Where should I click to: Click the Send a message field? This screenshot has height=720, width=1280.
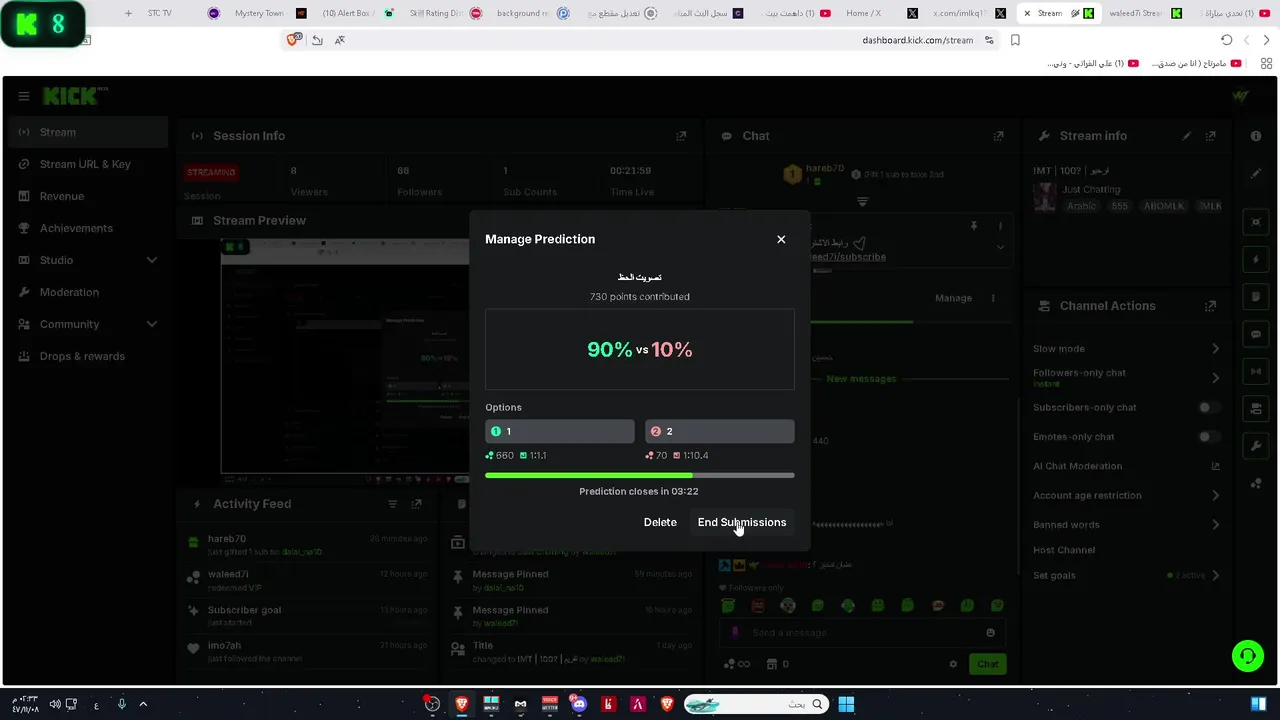click(860, 632)
